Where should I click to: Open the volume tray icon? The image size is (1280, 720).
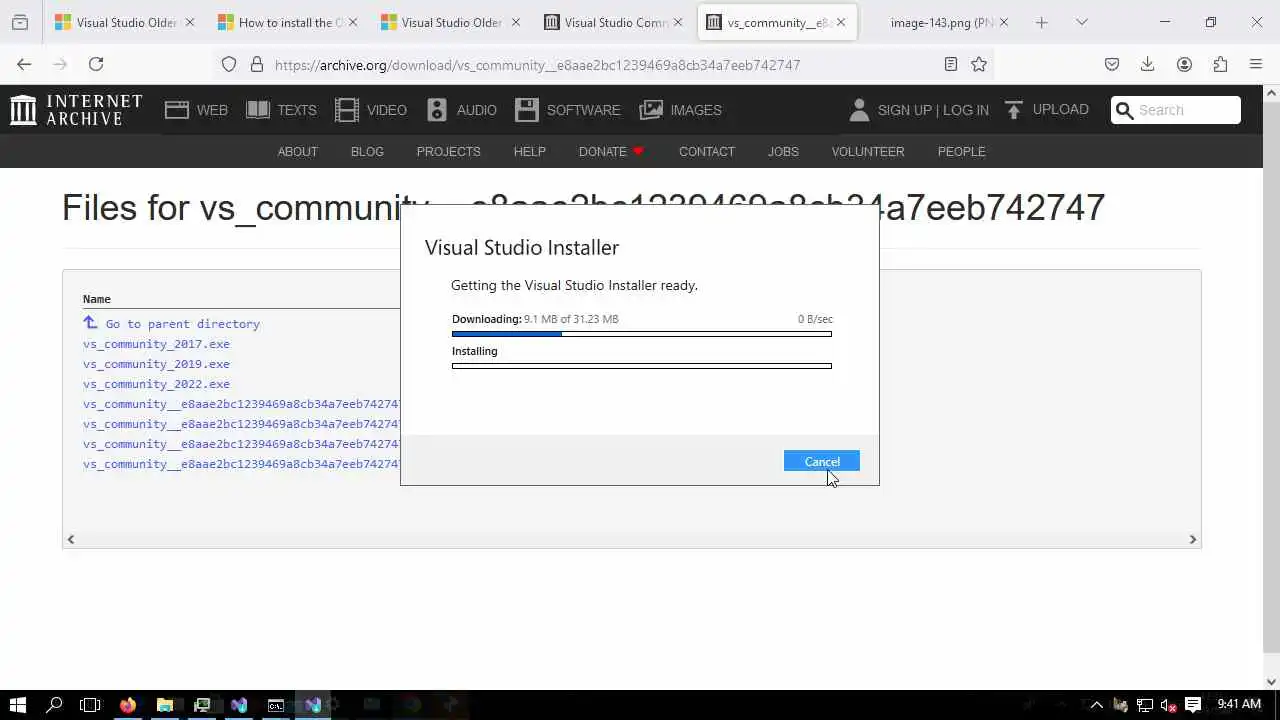point(1168,705)
